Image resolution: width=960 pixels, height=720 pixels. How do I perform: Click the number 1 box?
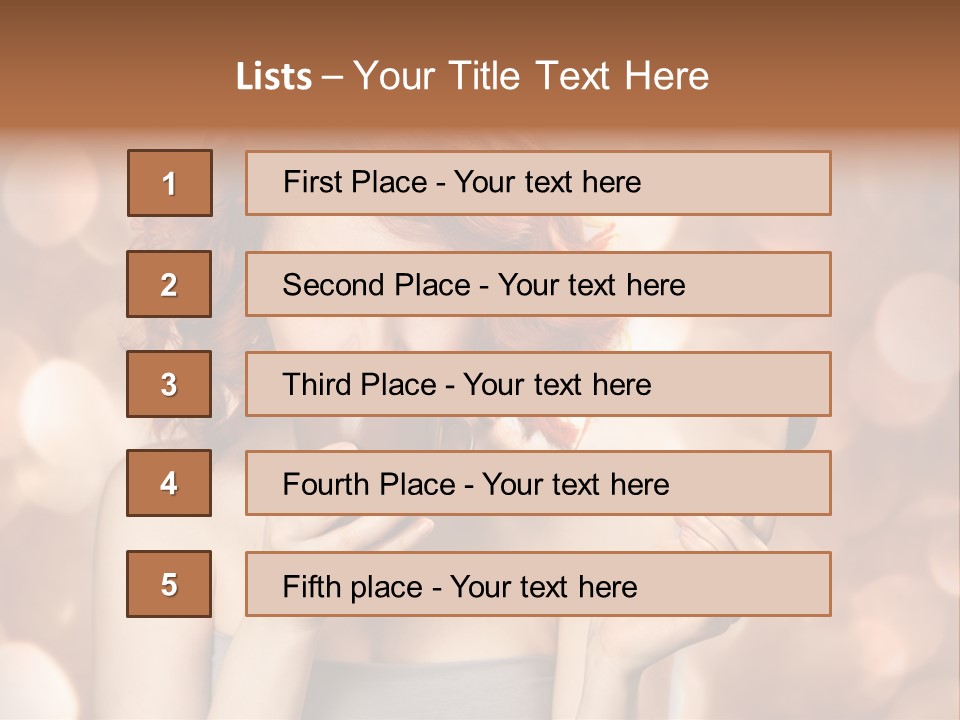[169, 183]
